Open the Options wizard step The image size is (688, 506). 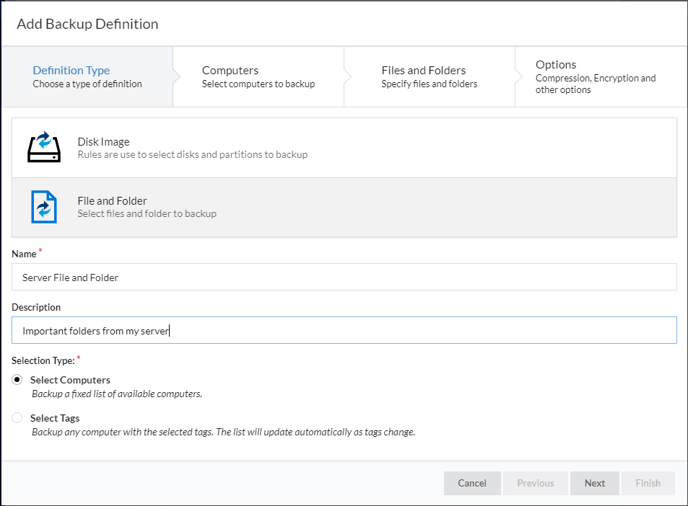tap(601, 77)
